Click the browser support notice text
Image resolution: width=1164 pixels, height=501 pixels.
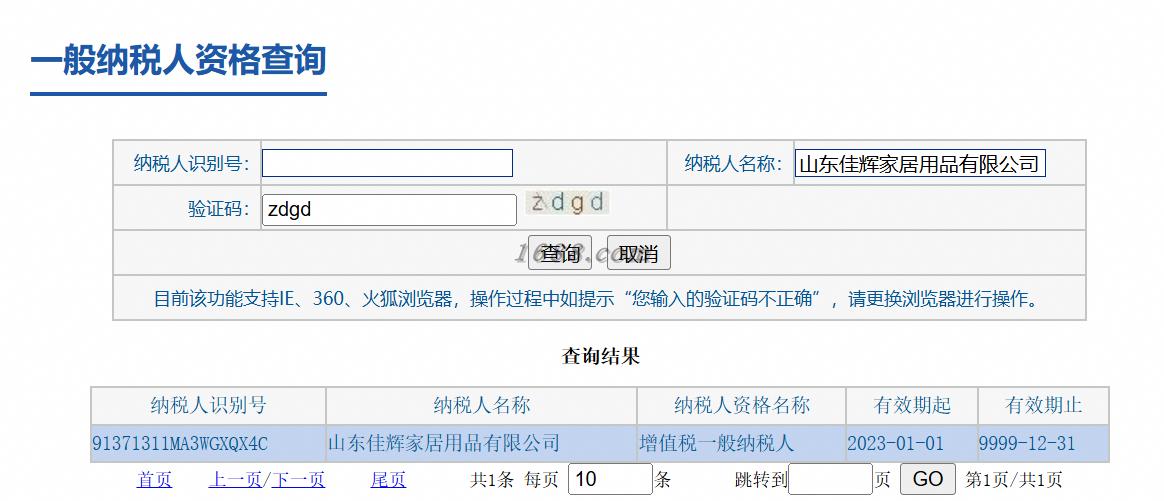tap(597, 299)
